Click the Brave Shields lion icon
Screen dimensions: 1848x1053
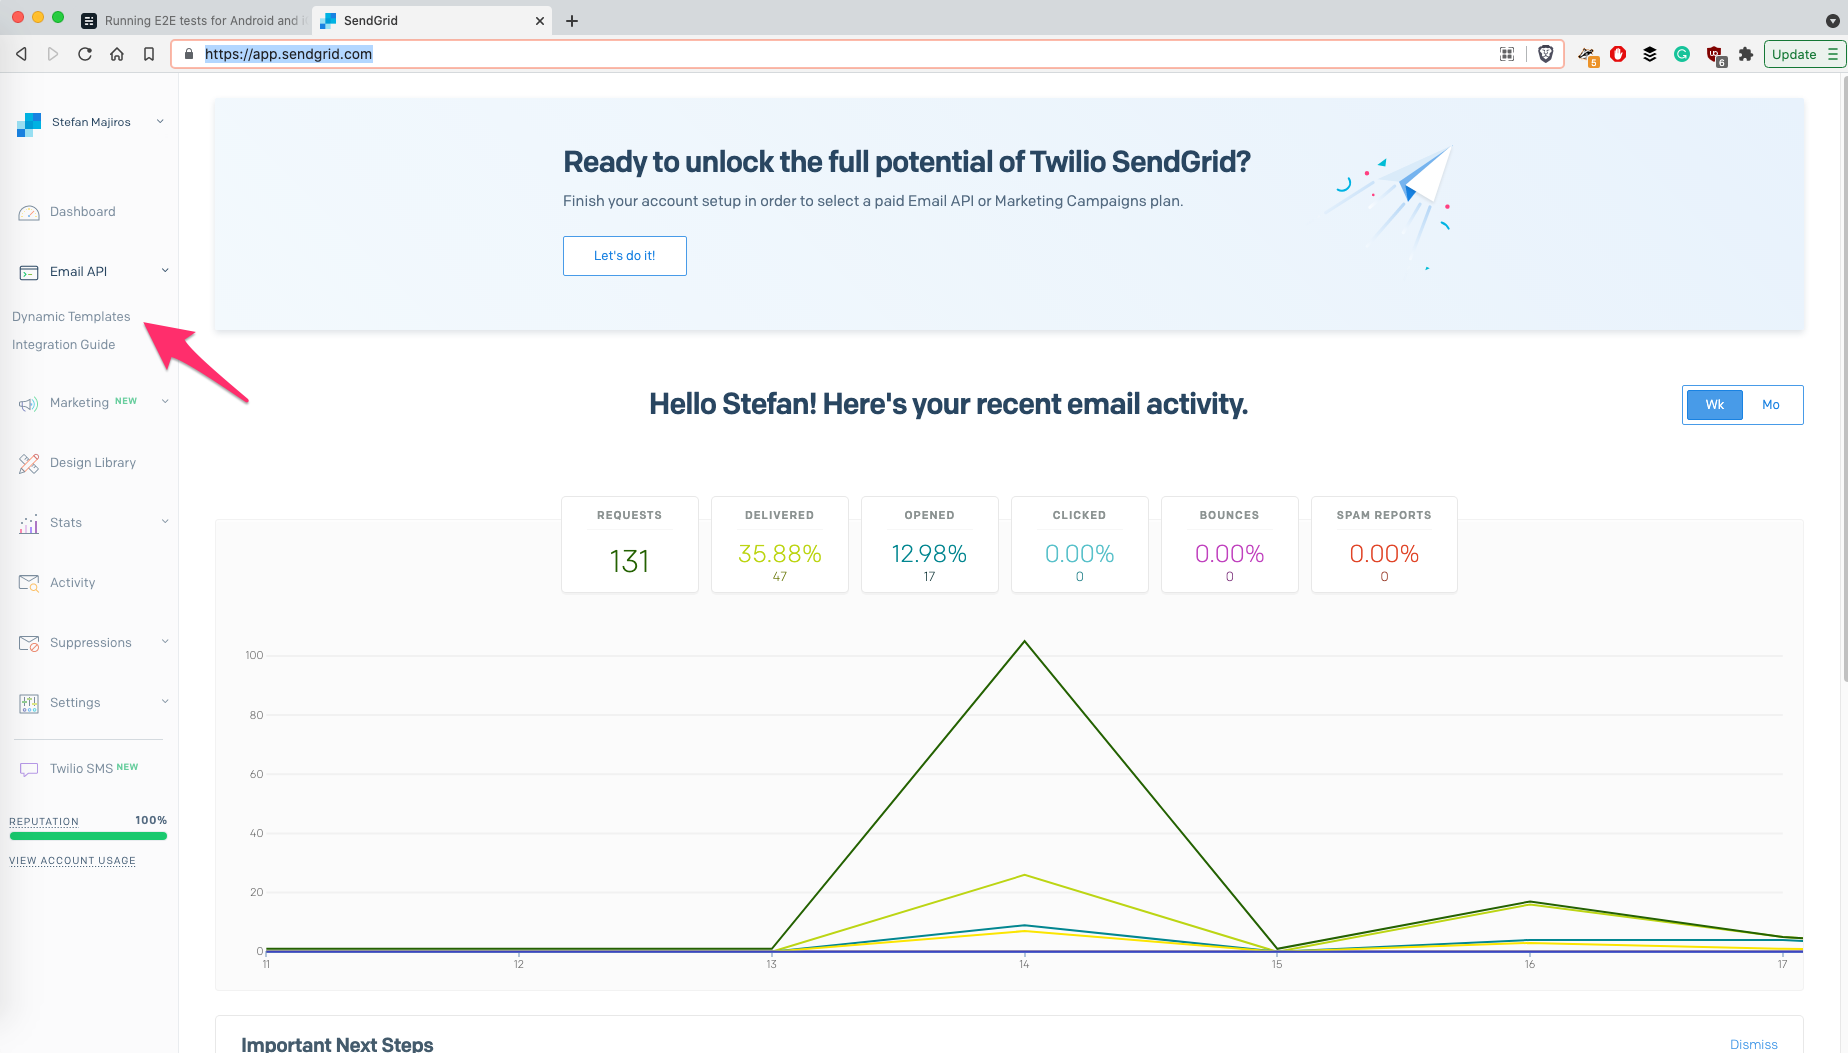[1546, 54]
